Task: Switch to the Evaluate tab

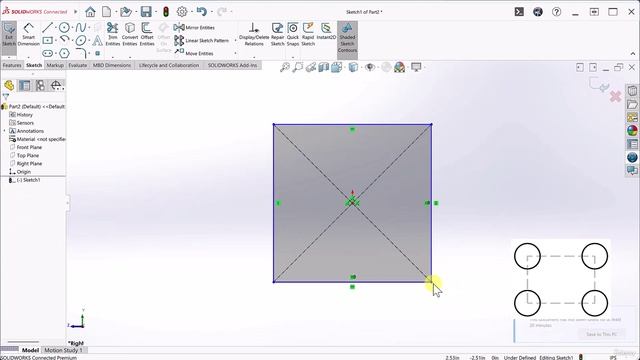Action: (78, 65)
